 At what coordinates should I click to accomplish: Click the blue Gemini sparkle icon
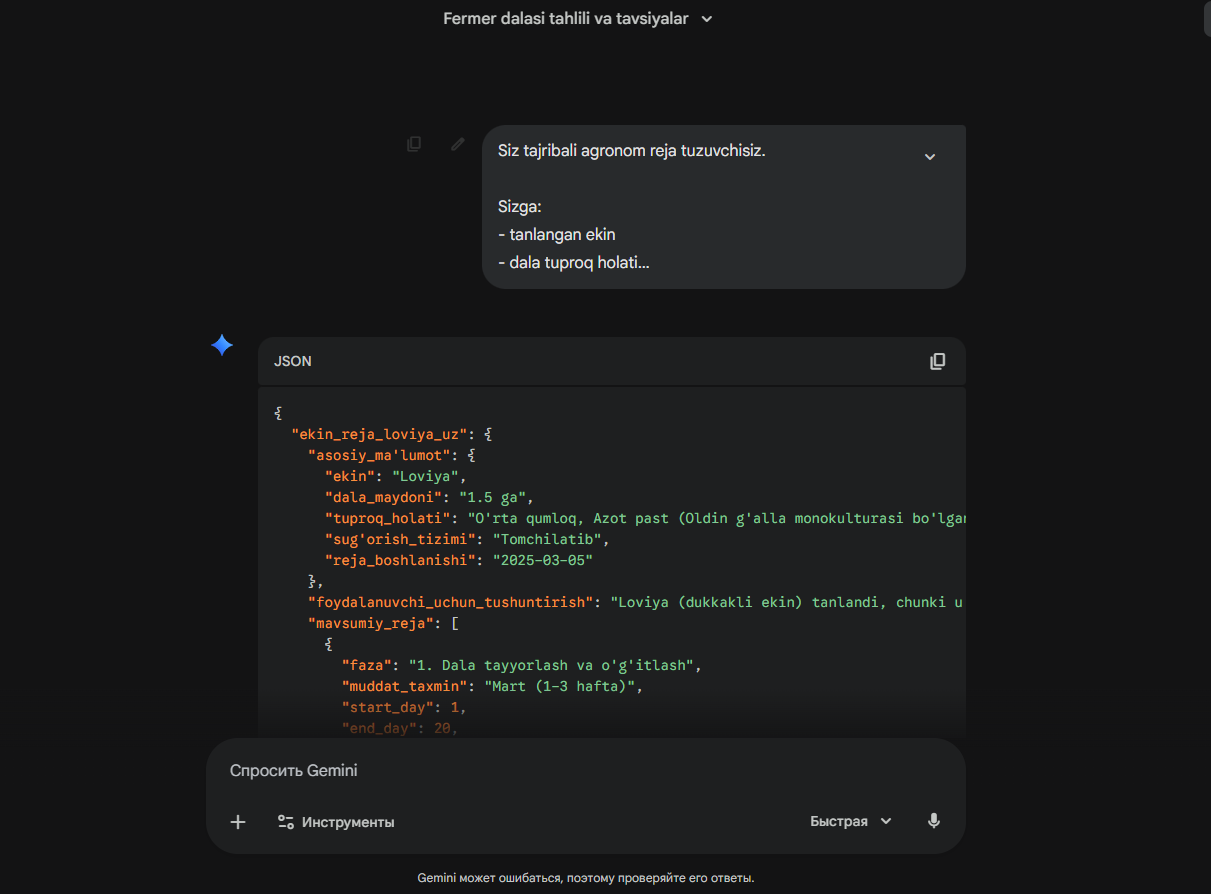222,346
